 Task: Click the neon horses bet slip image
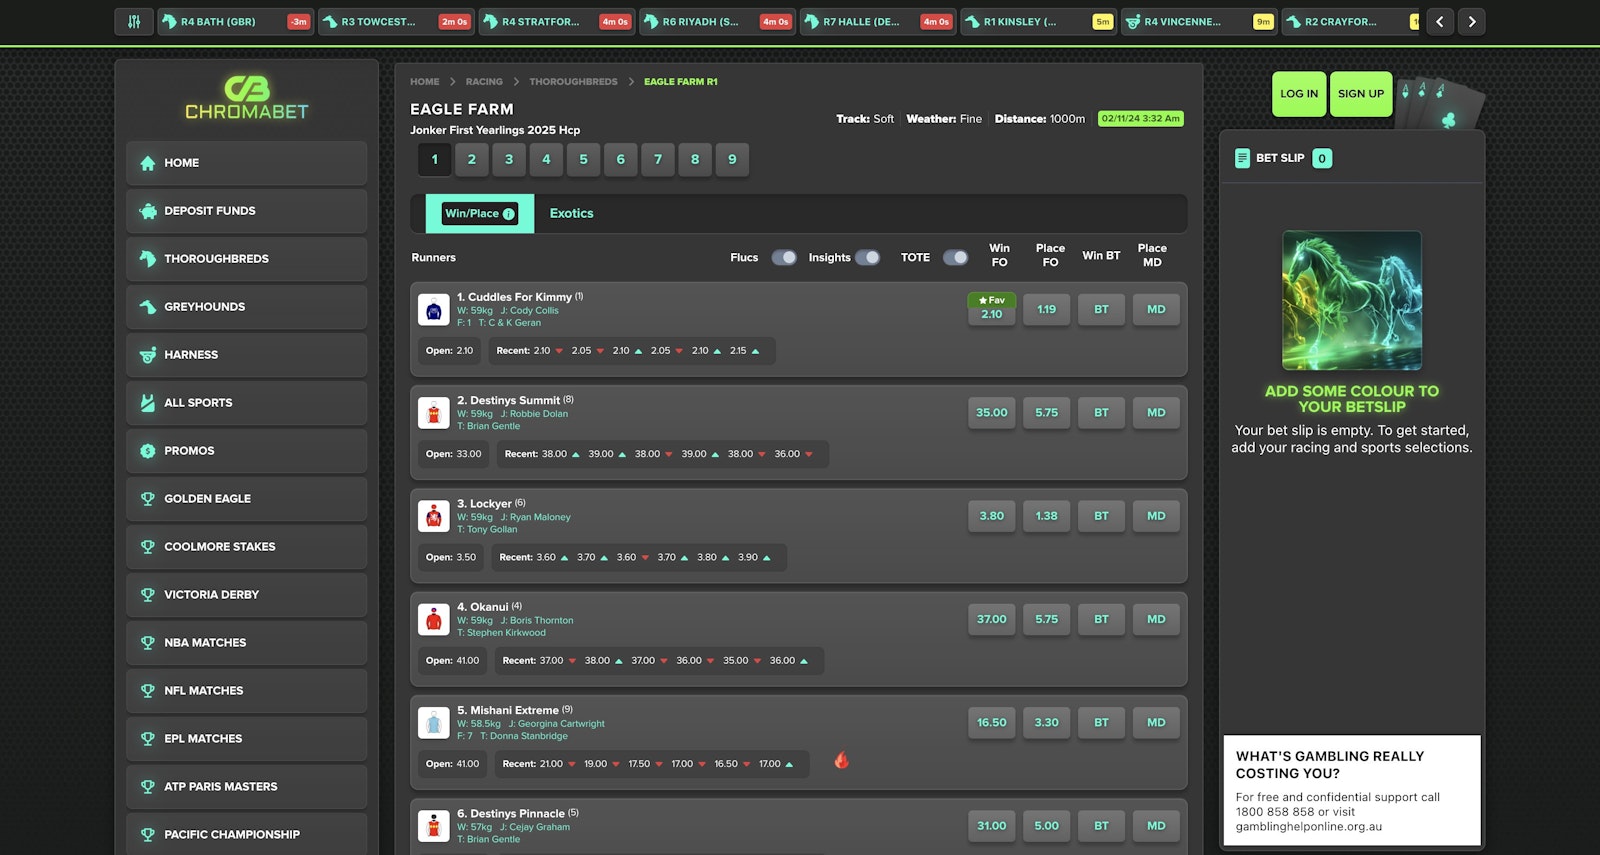coord(1351,301)
